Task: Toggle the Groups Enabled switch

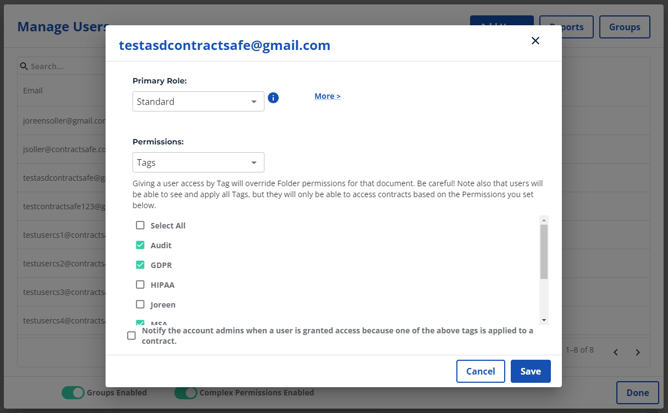Action: [73, 393]
